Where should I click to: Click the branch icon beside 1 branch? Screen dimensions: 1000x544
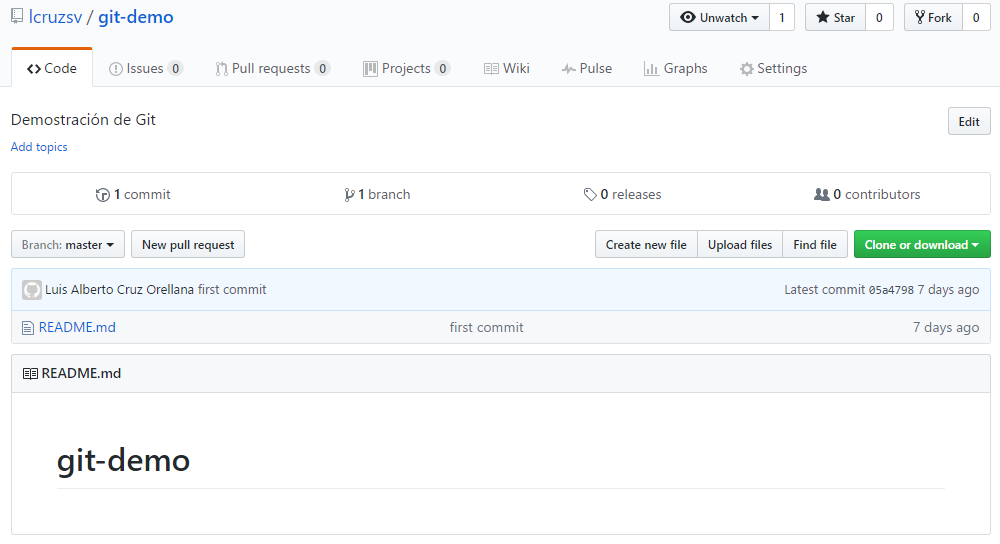(x=349, y=195)
